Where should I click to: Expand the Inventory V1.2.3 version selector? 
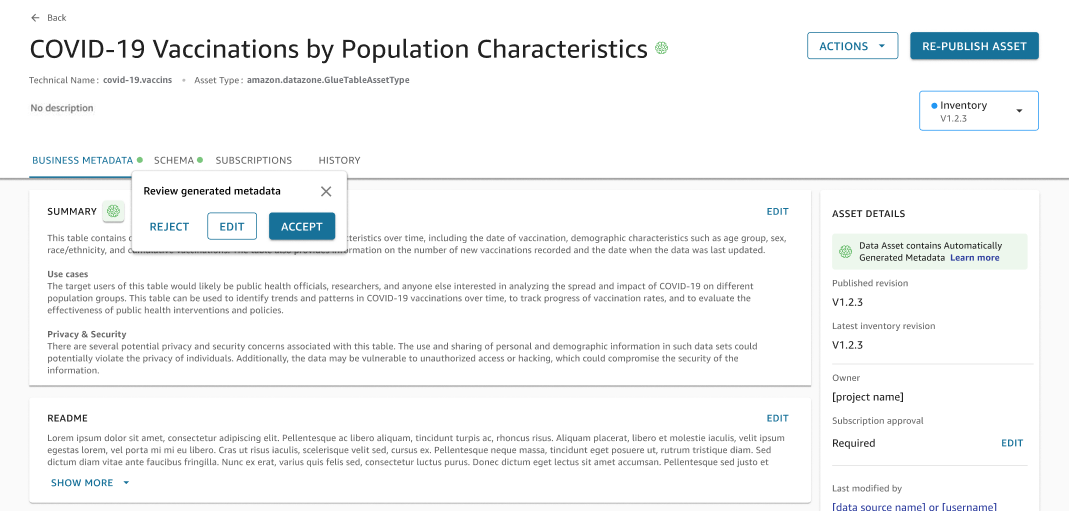979,110
